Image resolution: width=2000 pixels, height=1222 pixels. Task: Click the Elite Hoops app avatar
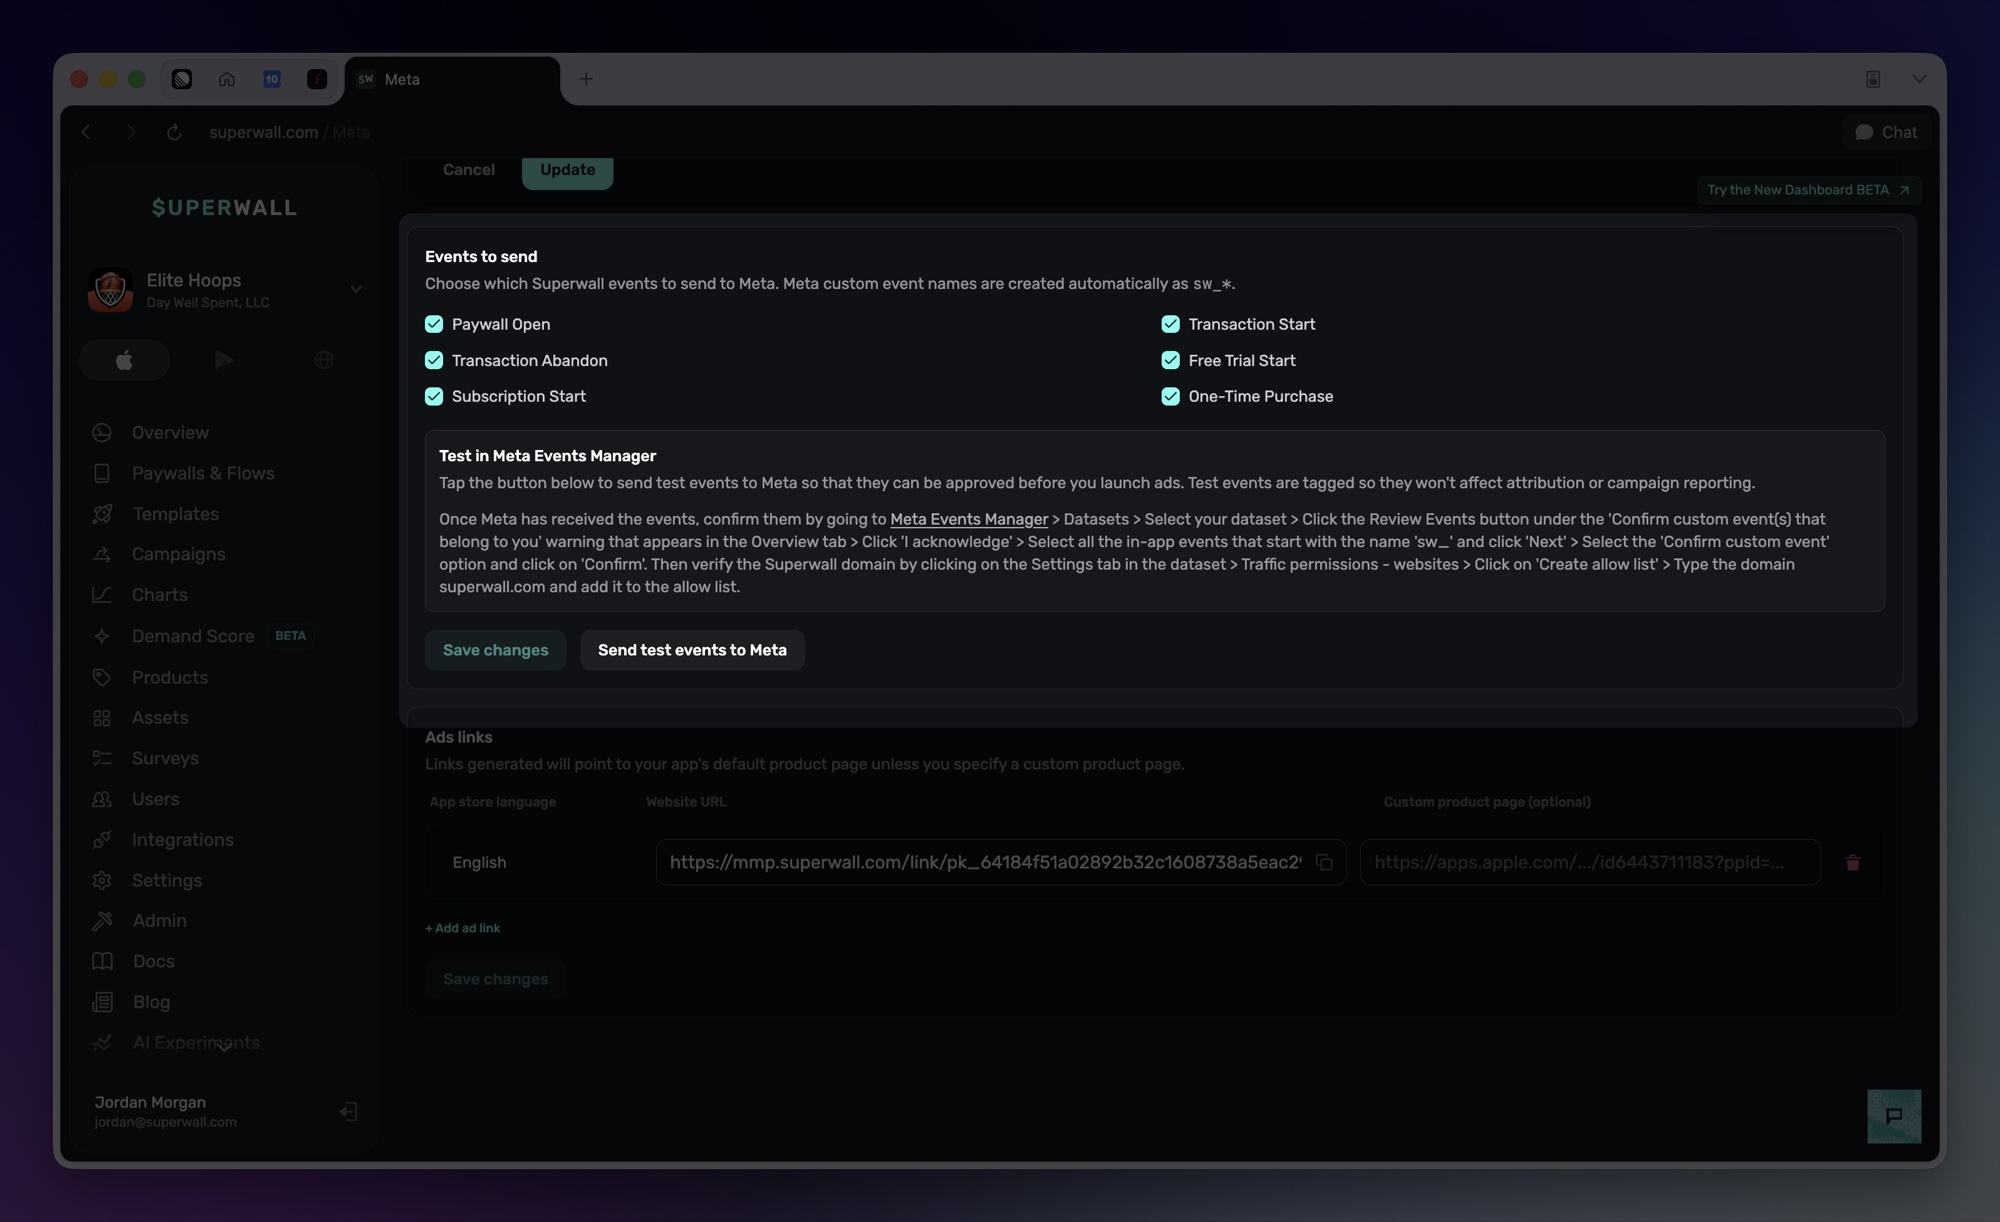[110, 290]
